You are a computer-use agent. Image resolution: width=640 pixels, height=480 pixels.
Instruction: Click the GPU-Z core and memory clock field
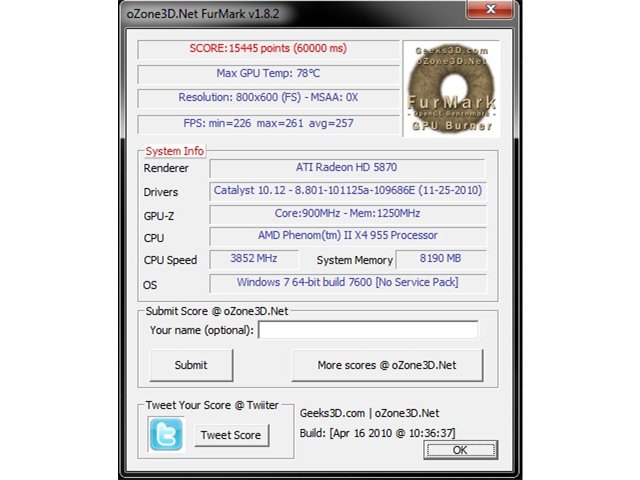pyautogui.click(x=347, y=214)
